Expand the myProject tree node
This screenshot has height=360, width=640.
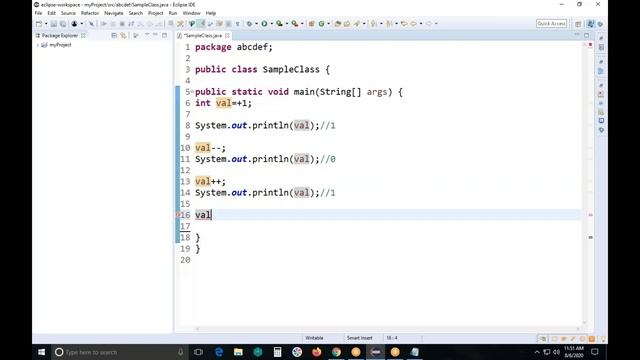(38, 45)
